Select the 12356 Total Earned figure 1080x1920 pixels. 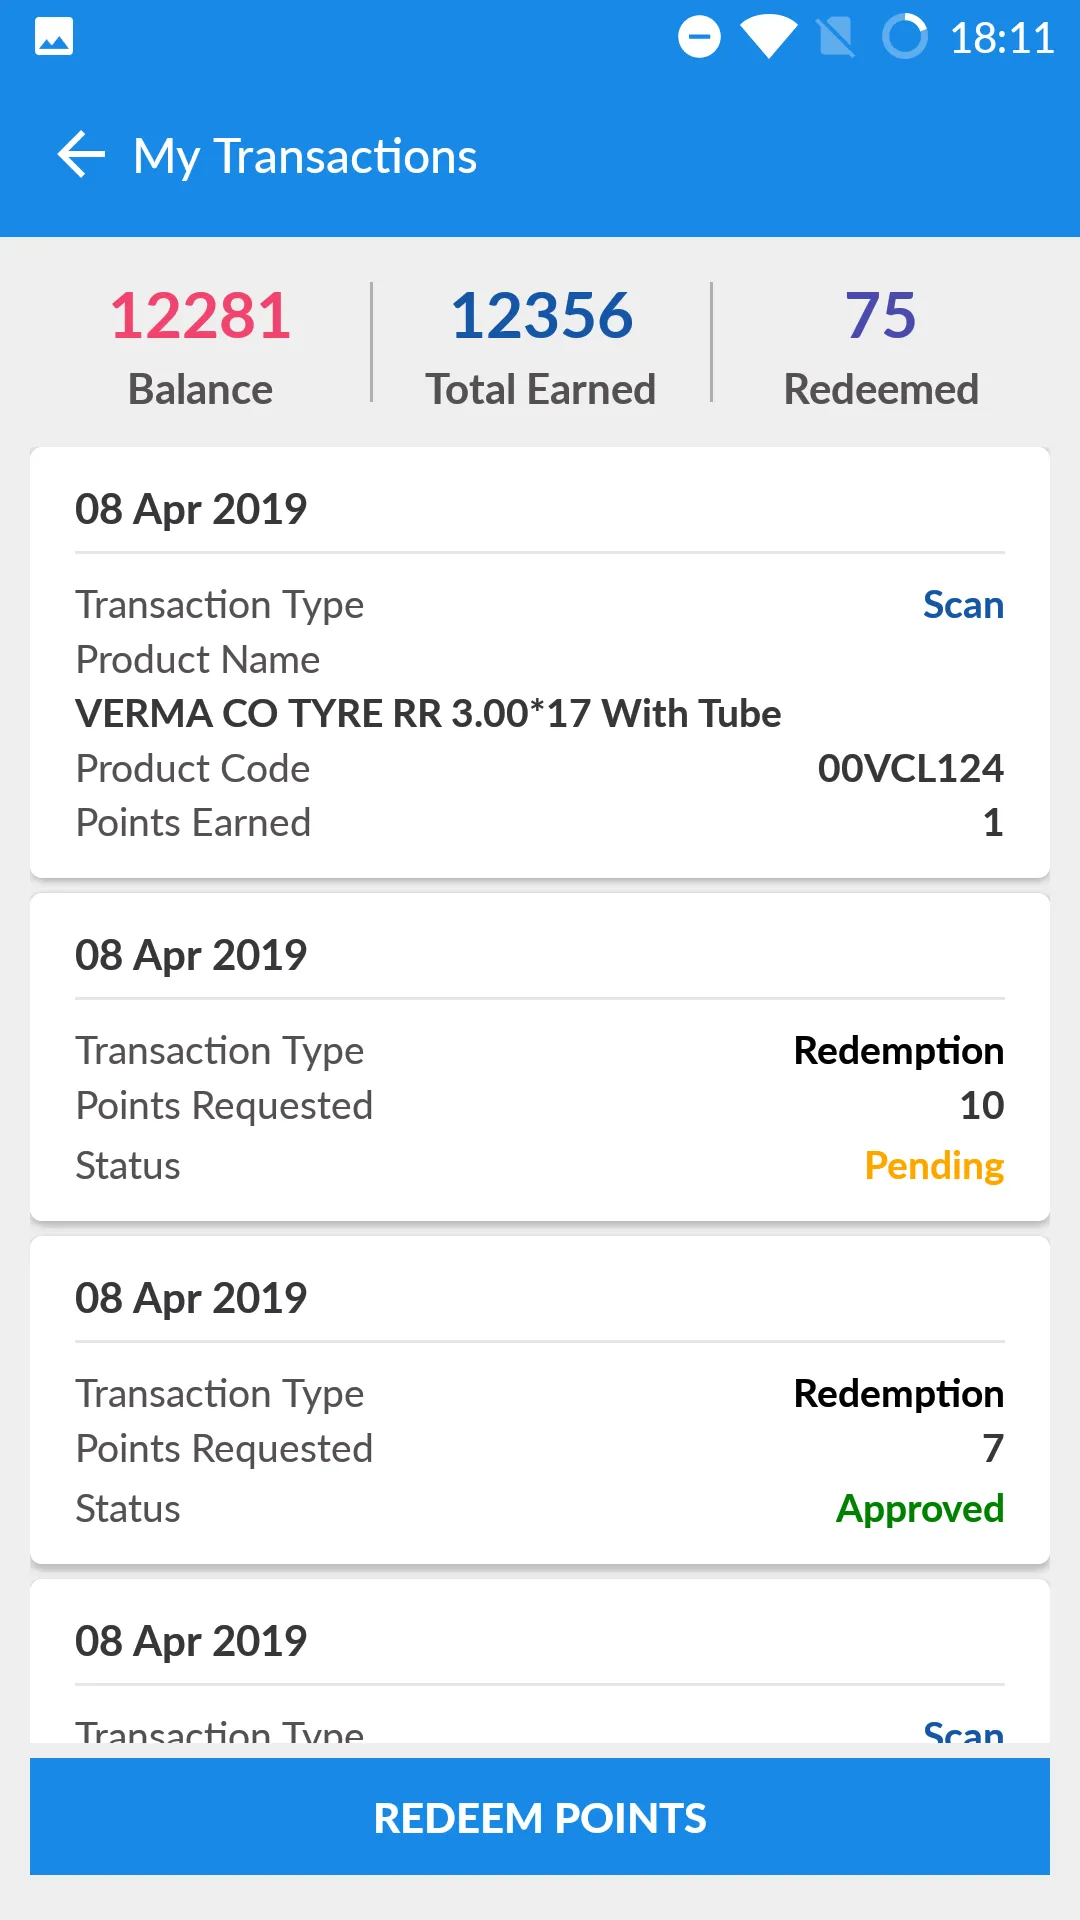click(541, 316)
